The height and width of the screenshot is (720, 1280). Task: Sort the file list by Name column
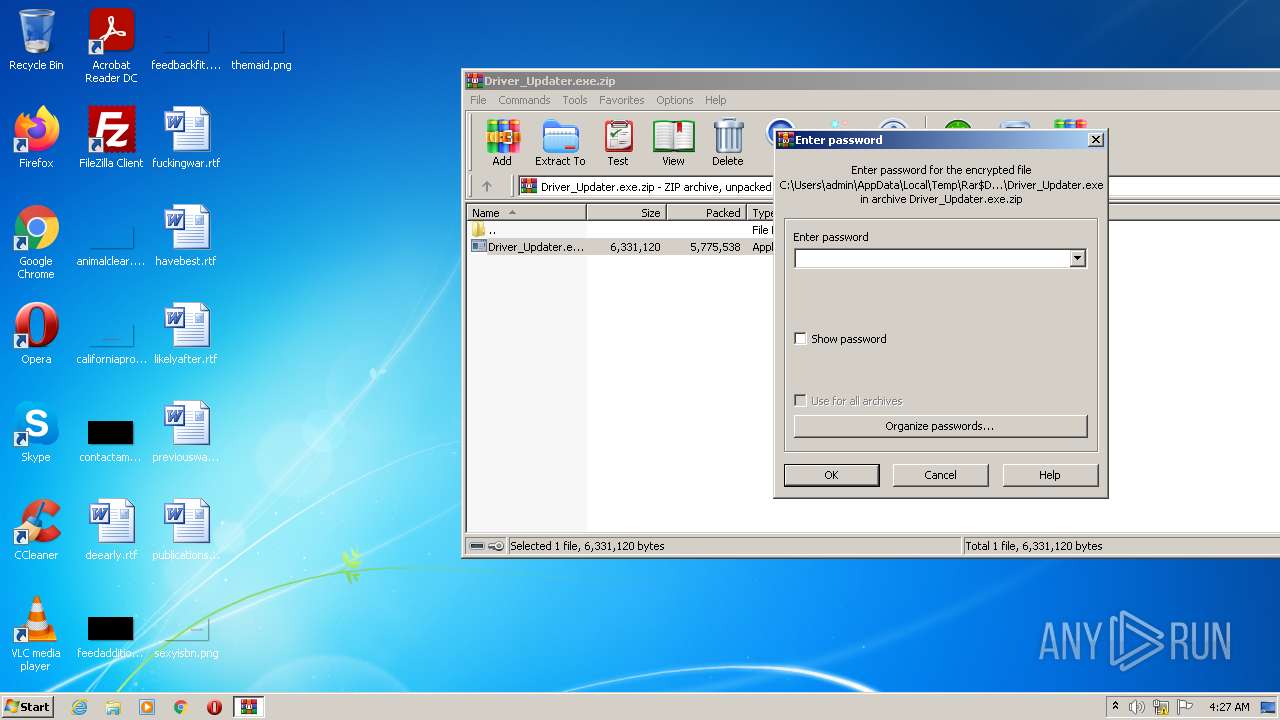[527, 213]
